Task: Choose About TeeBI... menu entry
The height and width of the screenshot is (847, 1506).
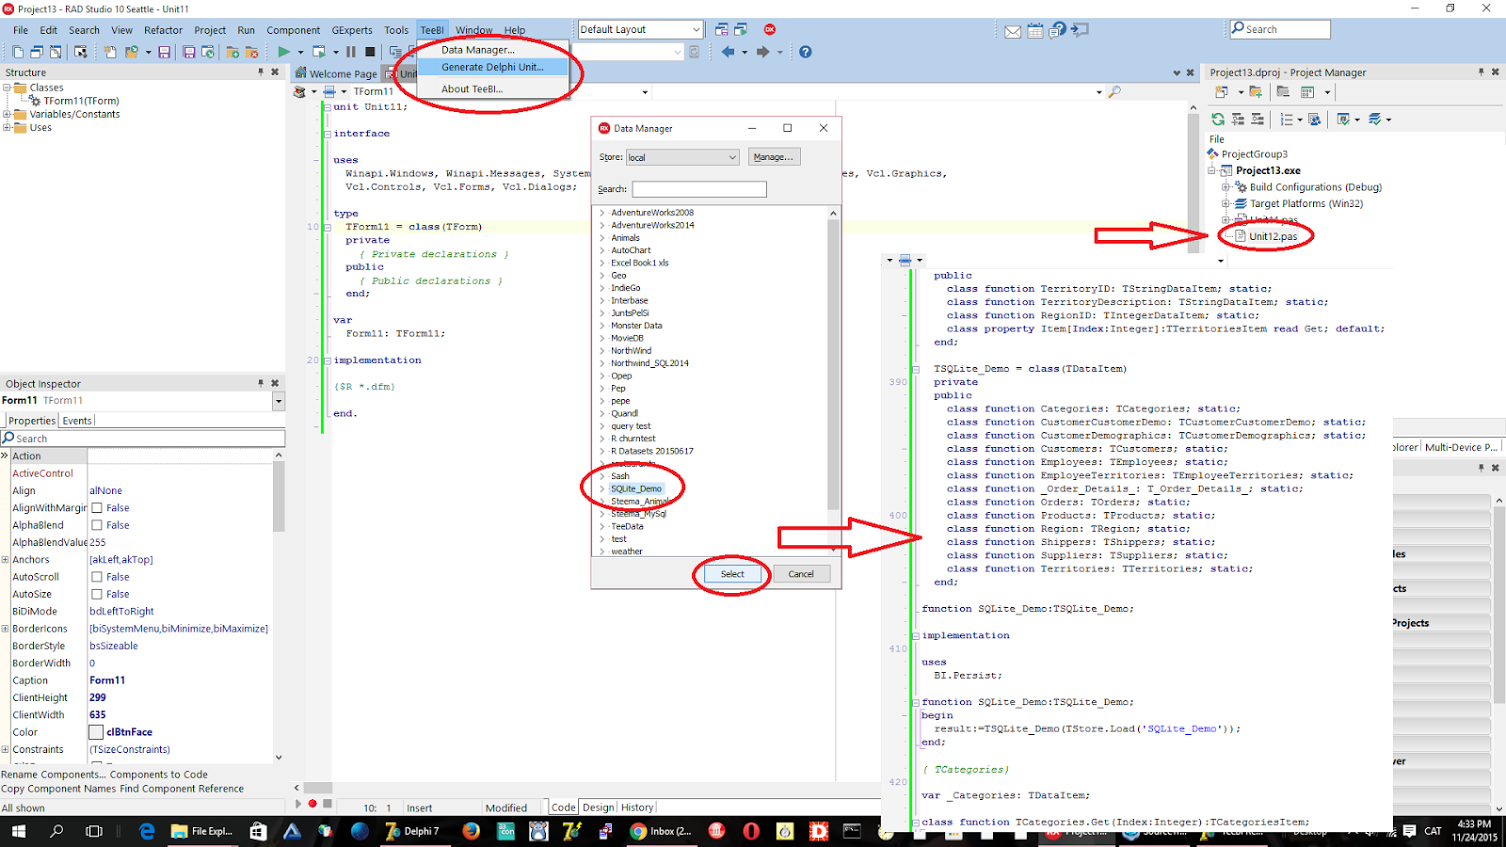Action: click(x=472, y=89)
